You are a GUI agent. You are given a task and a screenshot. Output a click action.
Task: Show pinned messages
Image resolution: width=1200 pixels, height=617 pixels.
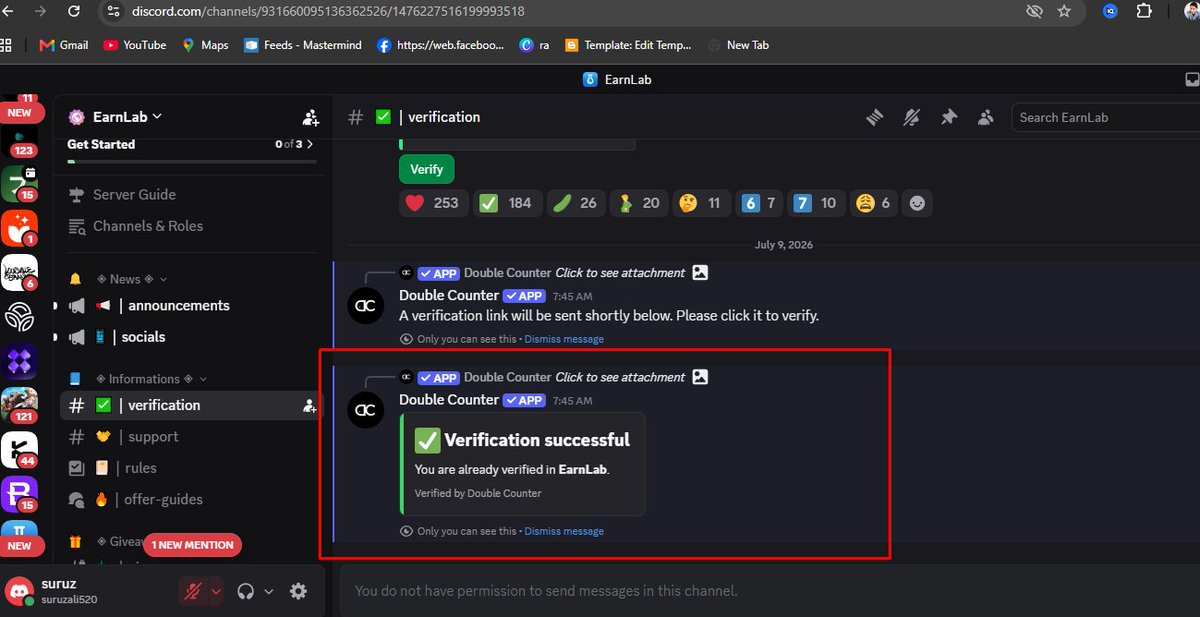click(x=948, y=117)
